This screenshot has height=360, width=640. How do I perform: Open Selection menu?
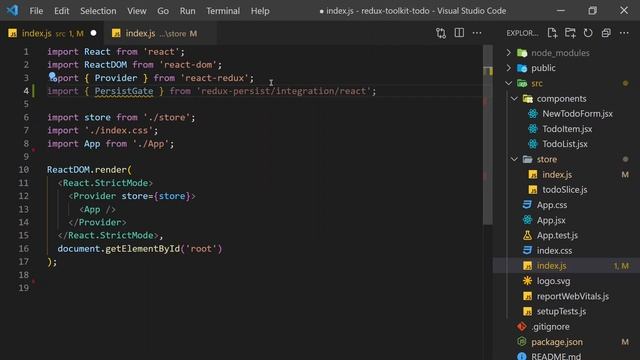pyautogui.click(x=98, y=11)
